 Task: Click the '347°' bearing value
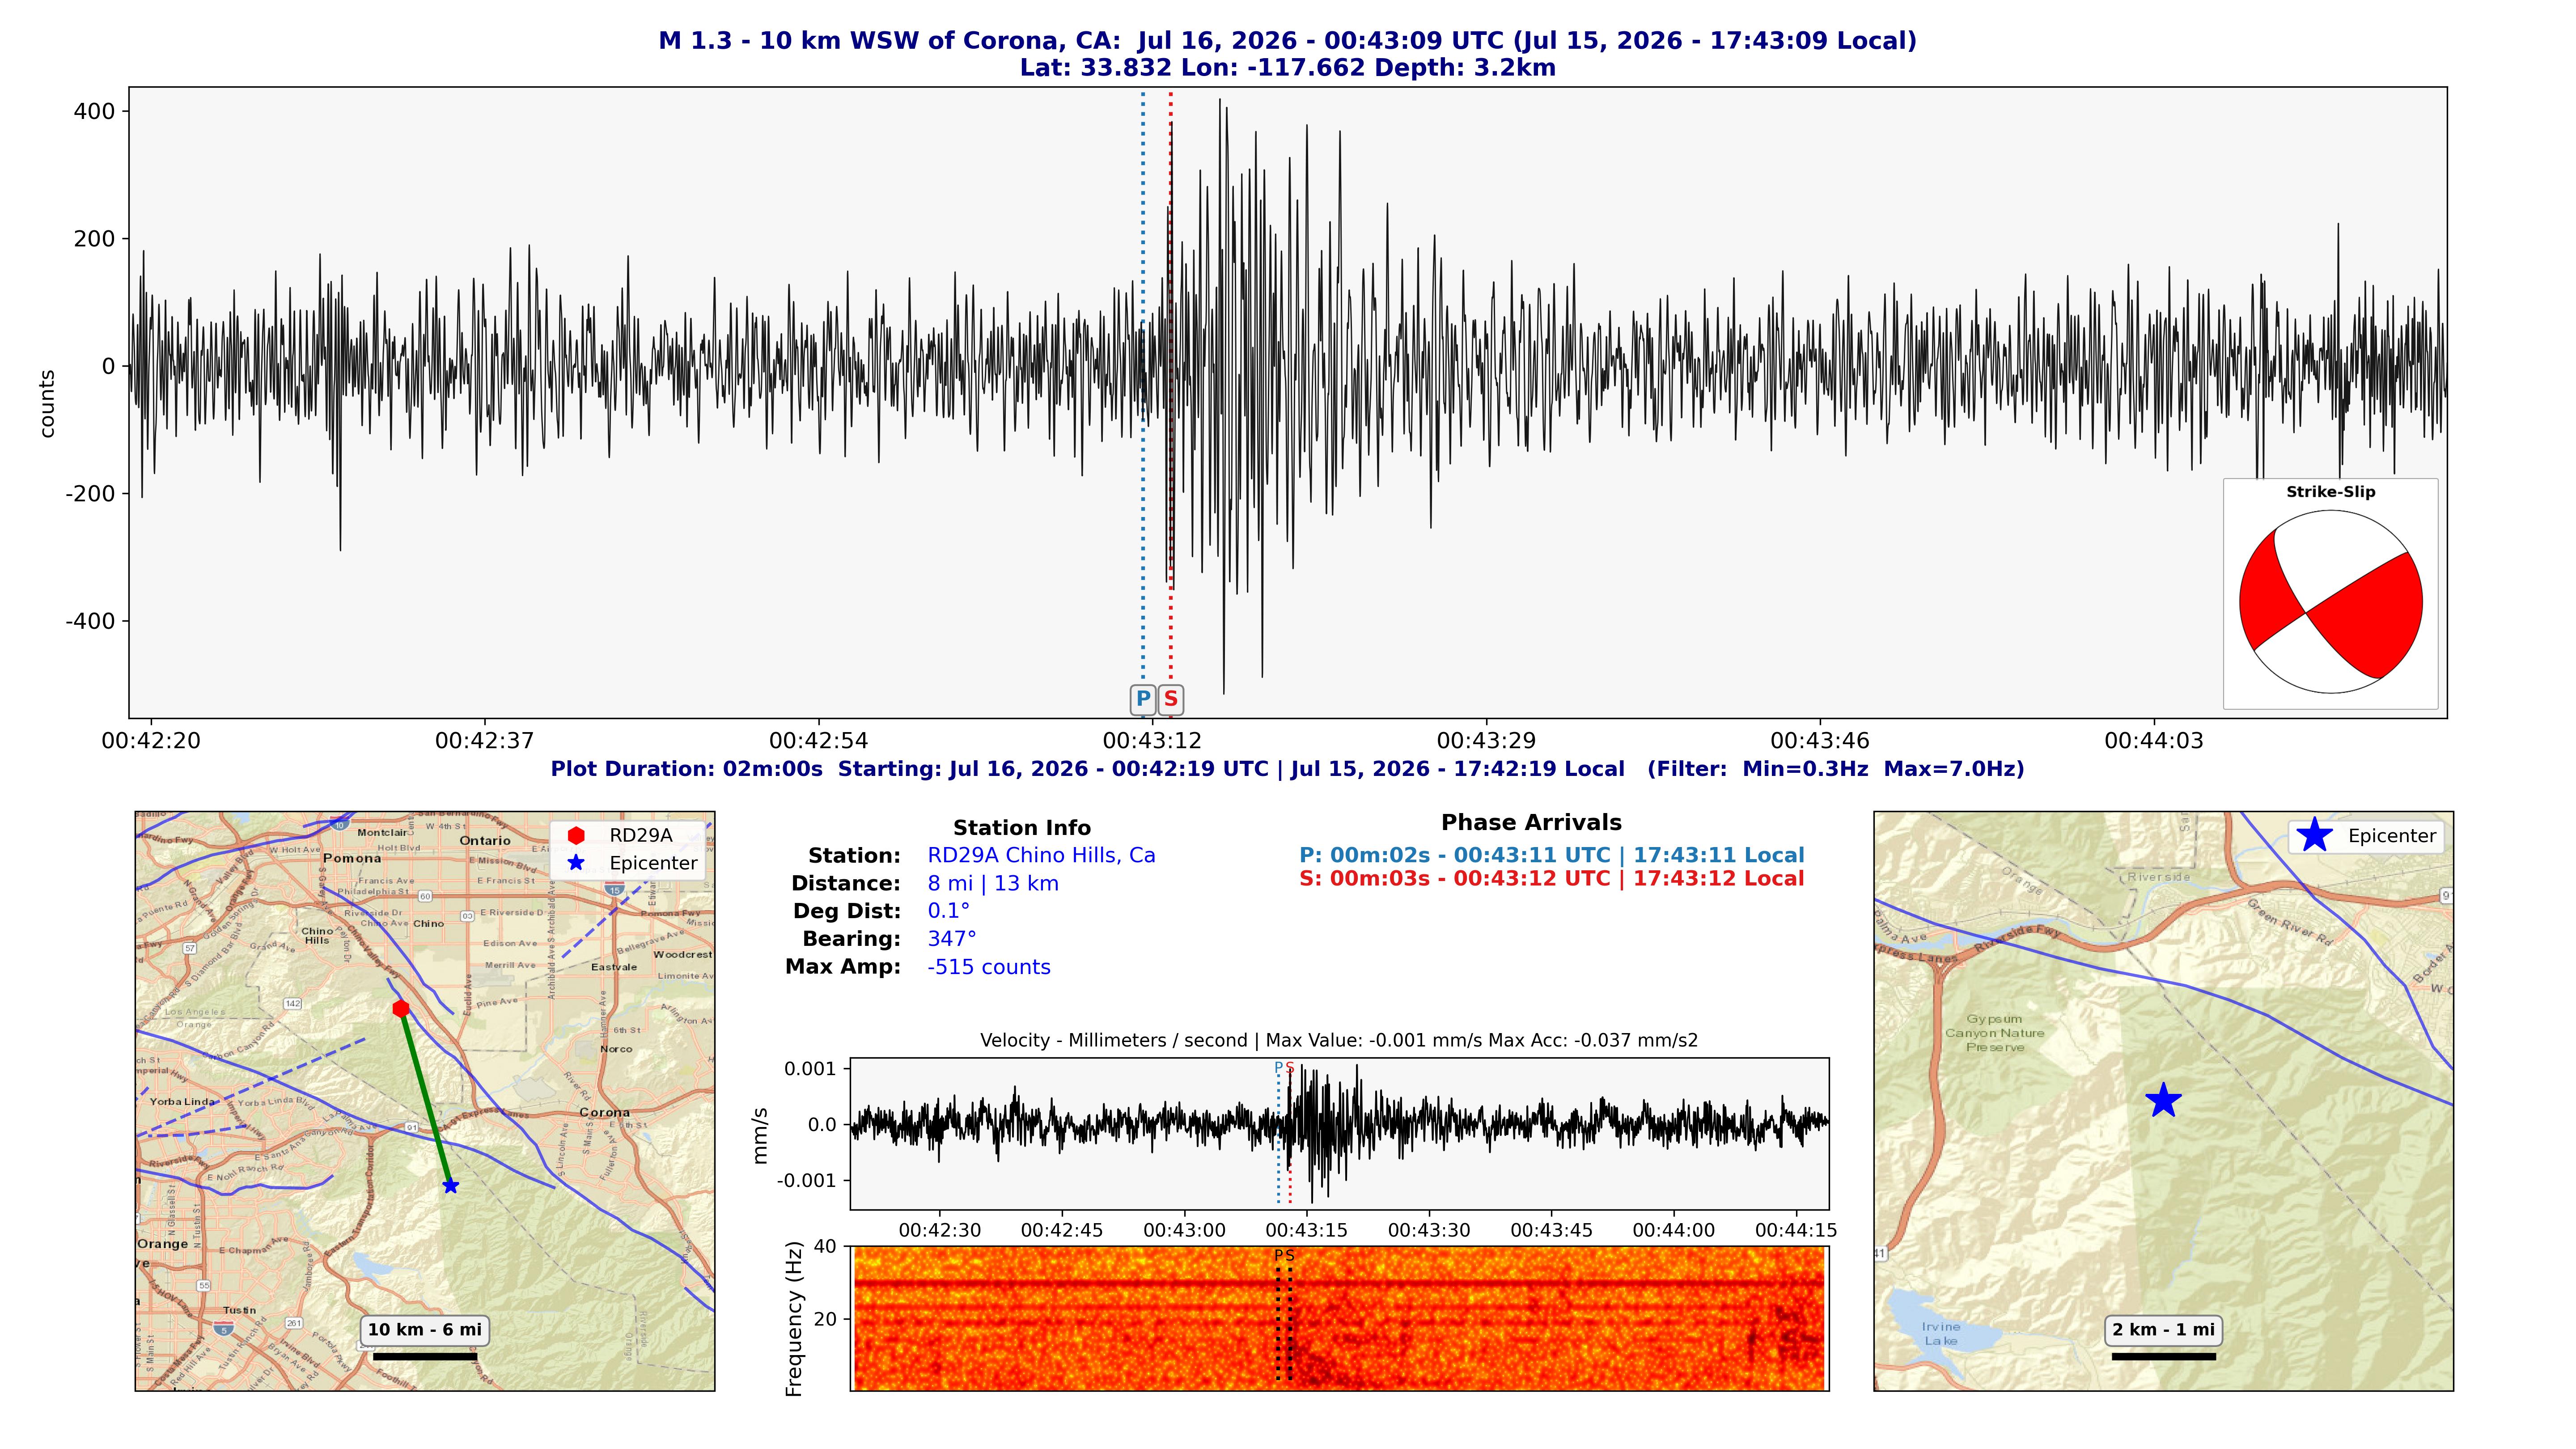[952, 939]
